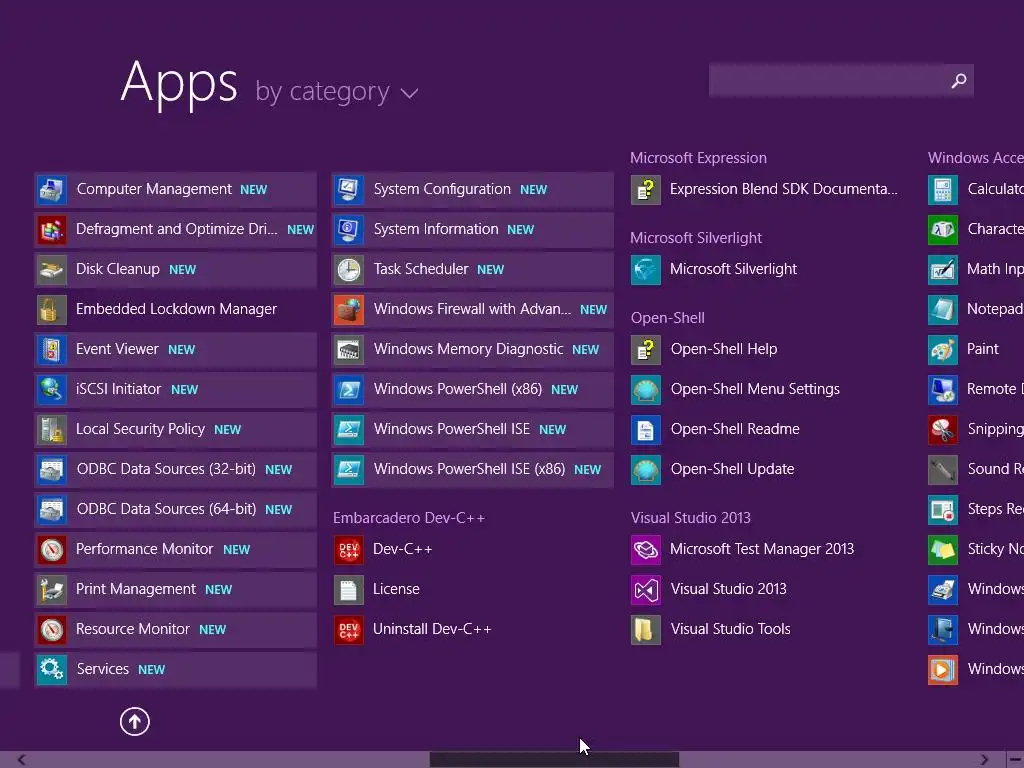
Task: Click the up-arrow back to Start button
Action: coord(135,722)
